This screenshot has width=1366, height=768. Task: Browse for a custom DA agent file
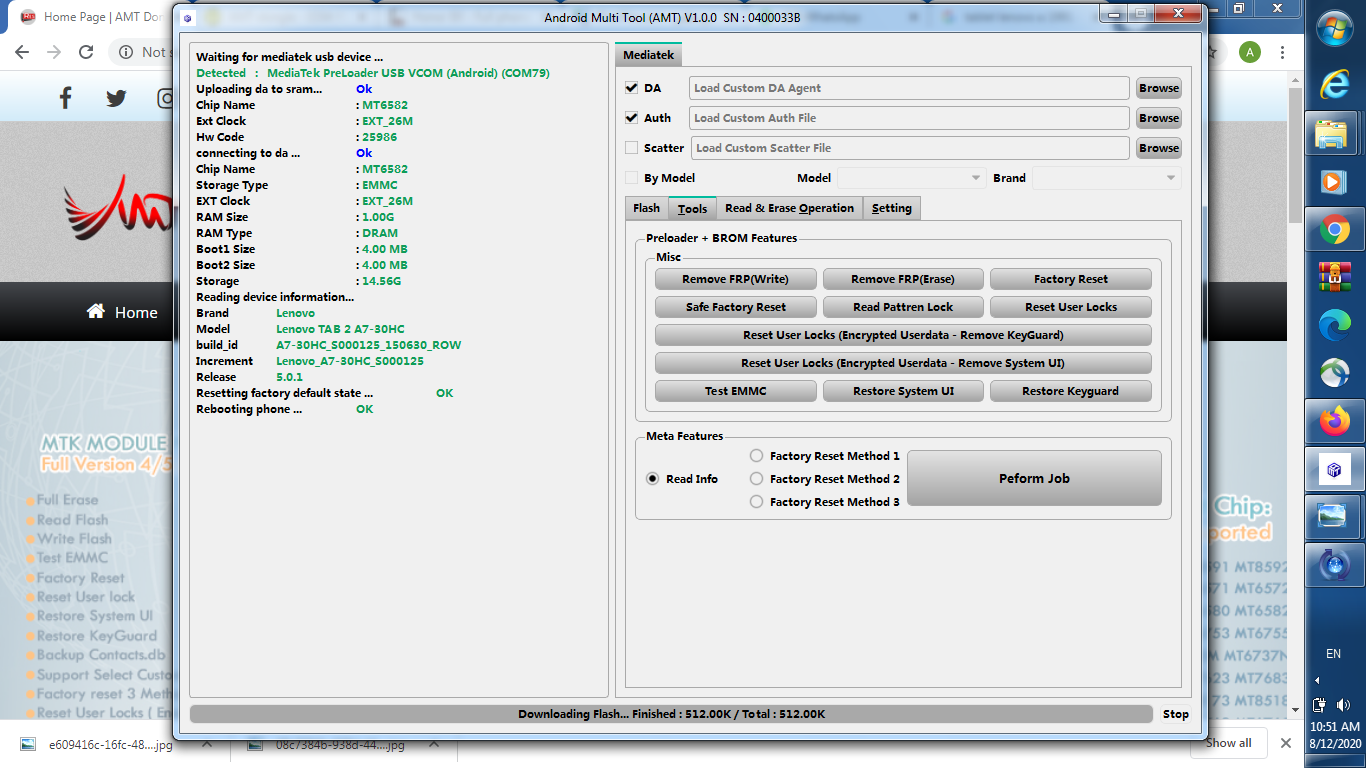pos(1159,88)
